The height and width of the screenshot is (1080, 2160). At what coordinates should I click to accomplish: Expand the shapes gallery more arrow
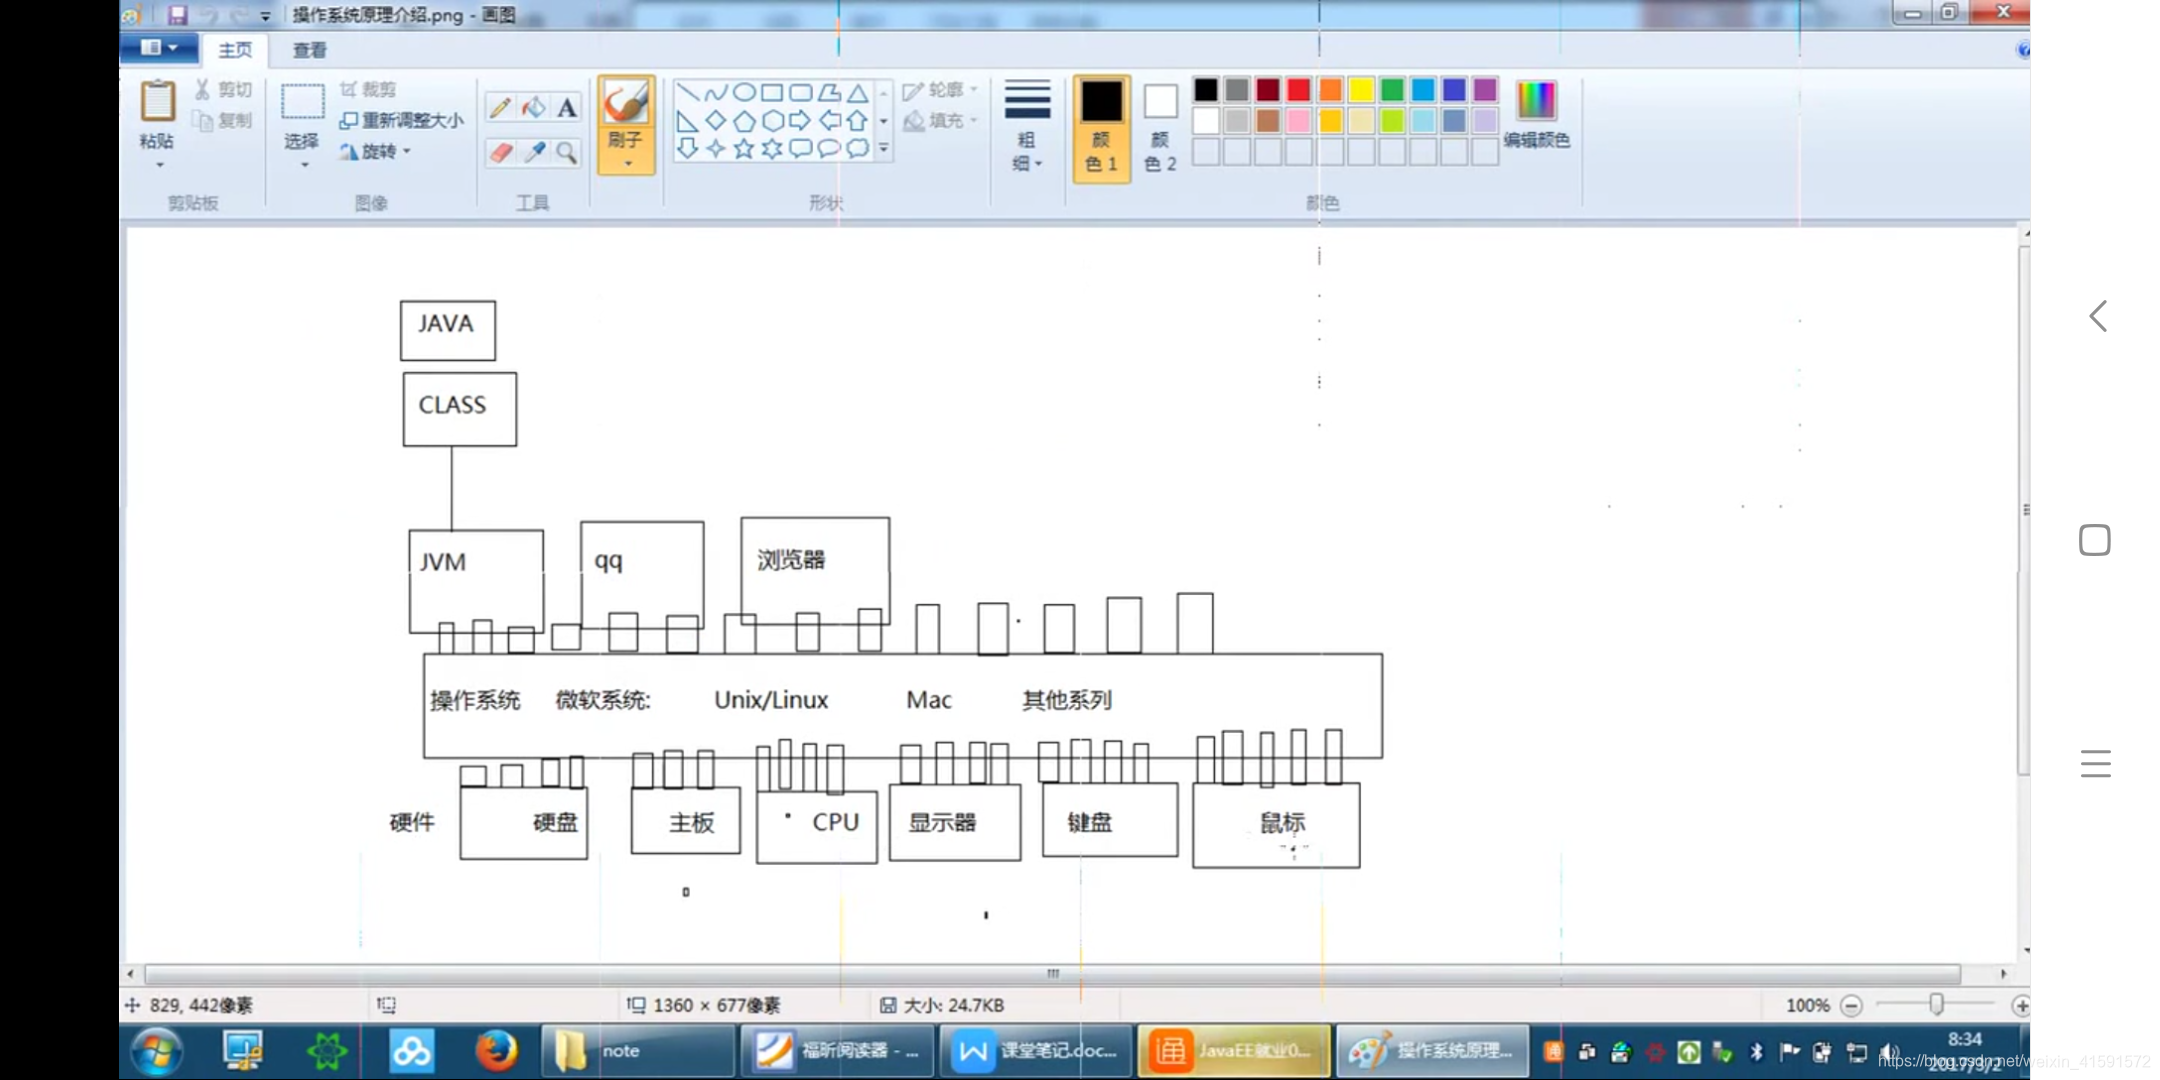(884, 148)
